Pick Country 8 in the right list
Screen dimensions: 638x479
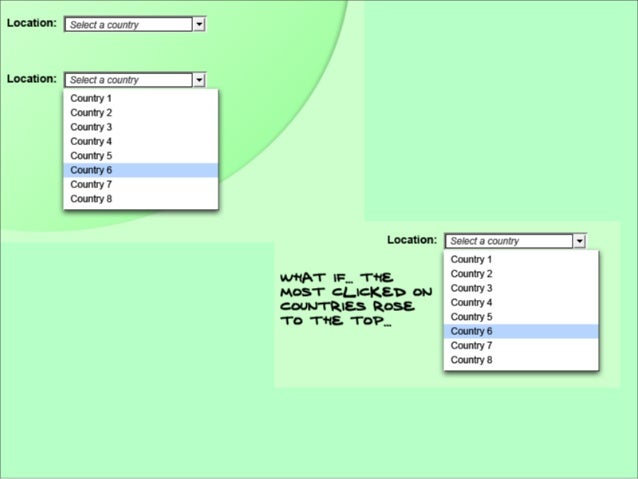pyautogui.click(x=521, y=360)
